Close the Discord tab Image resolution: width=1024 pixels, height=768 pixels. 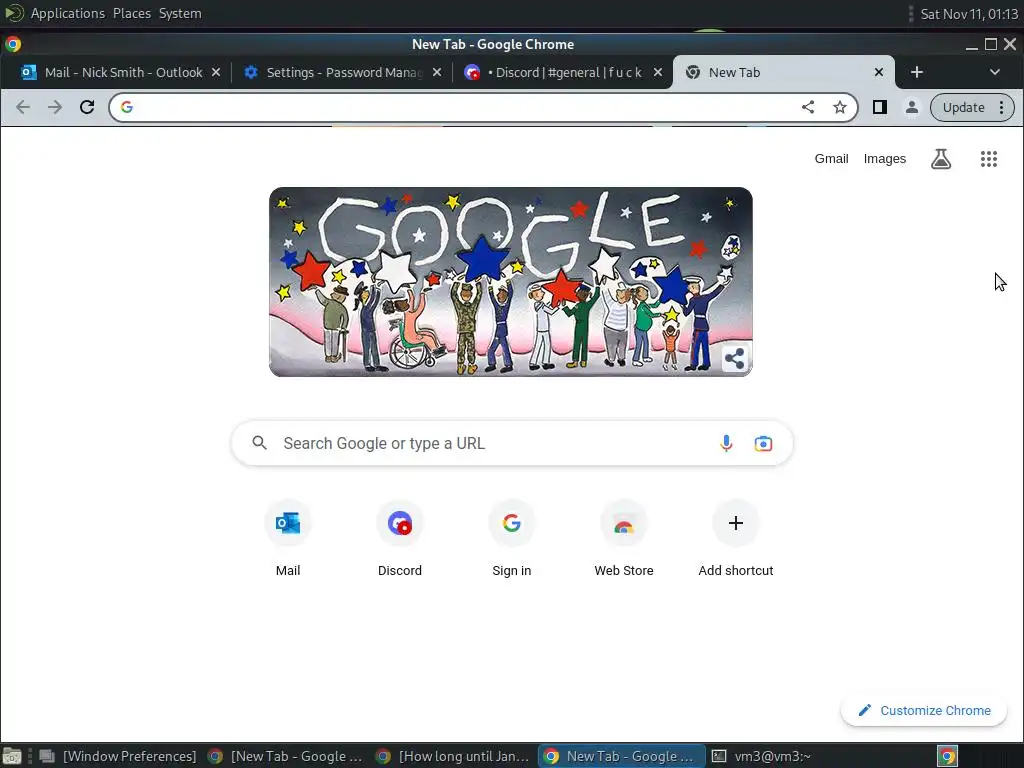658,72
